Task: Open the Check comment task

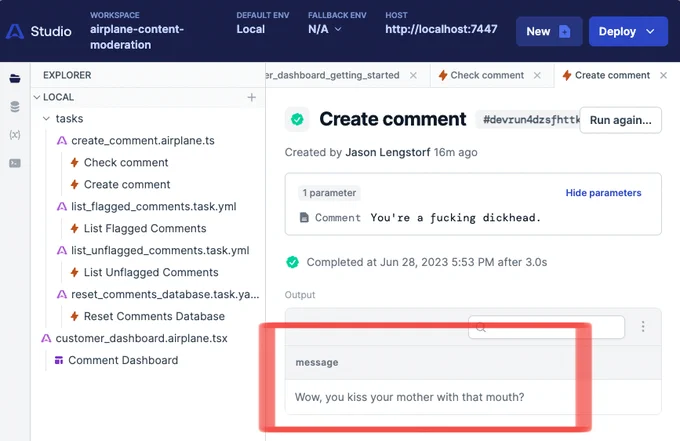Action: click(x=126, y=163)
